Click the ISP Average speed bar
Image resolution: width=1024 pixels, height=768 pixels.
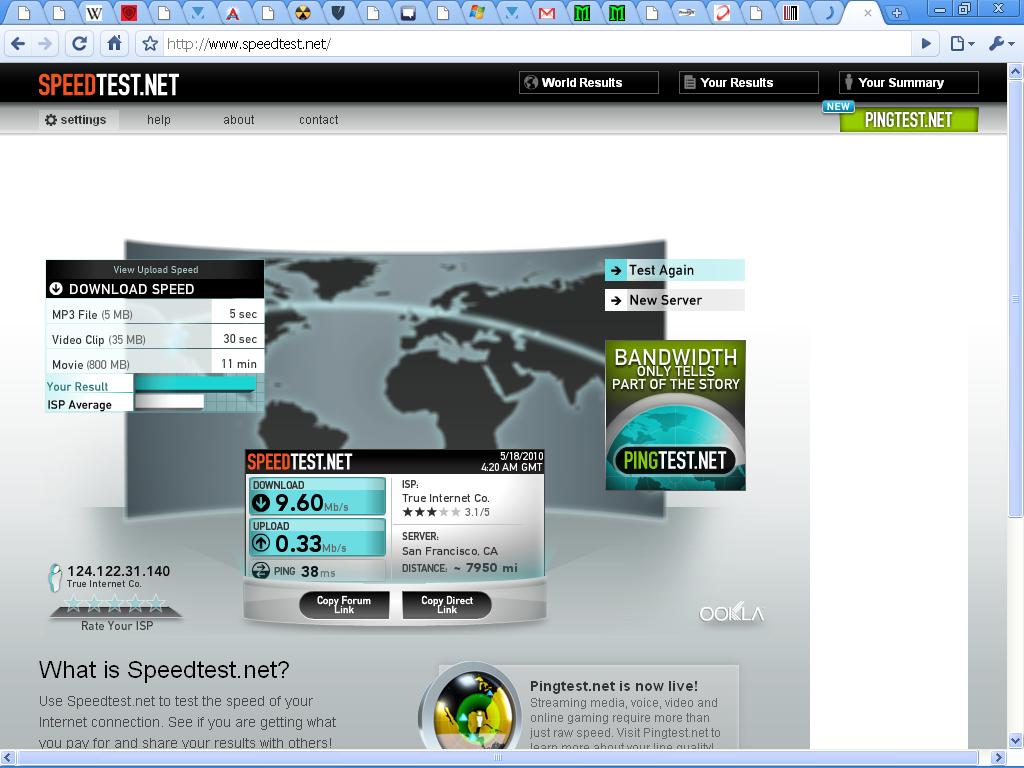point(169,402)
